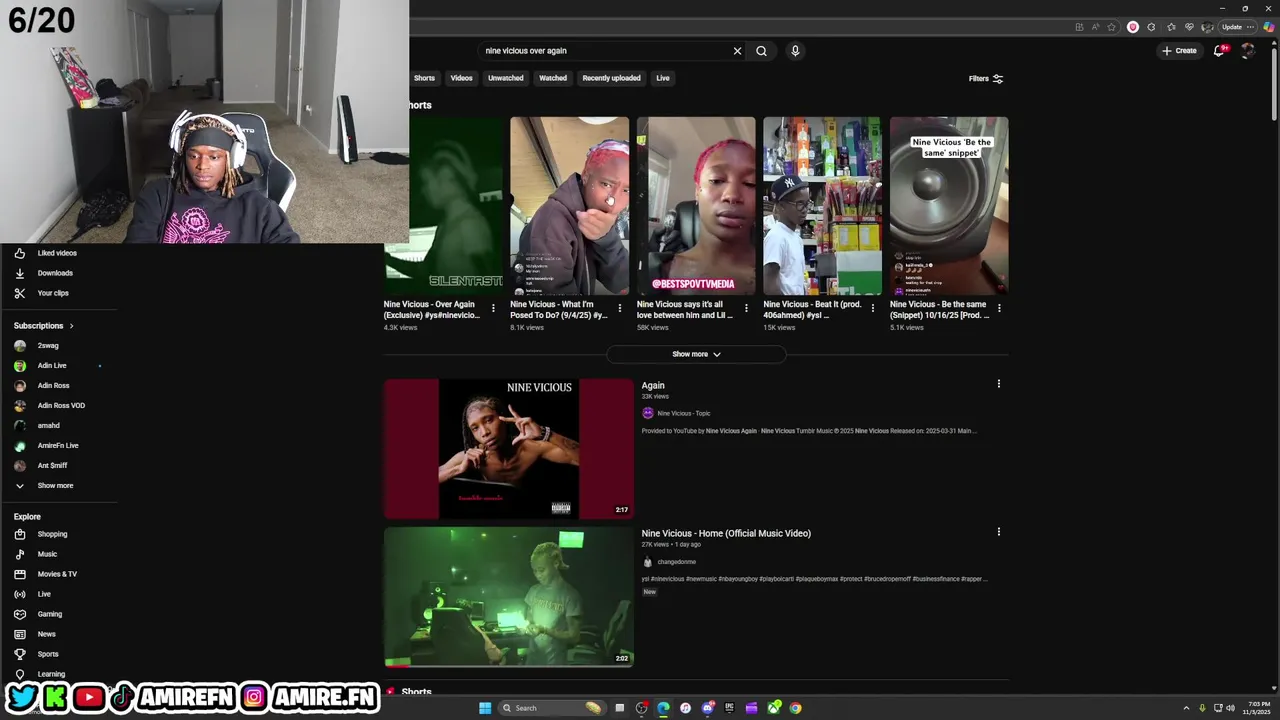1280x720 pixels.
Task: Click the browser Update button
Action: click(x=1232, y=27)
